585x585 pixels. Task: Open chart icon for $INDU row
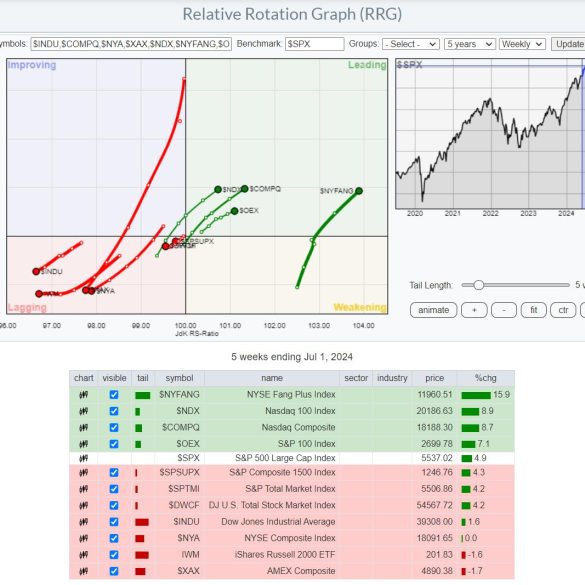[84, 522]
